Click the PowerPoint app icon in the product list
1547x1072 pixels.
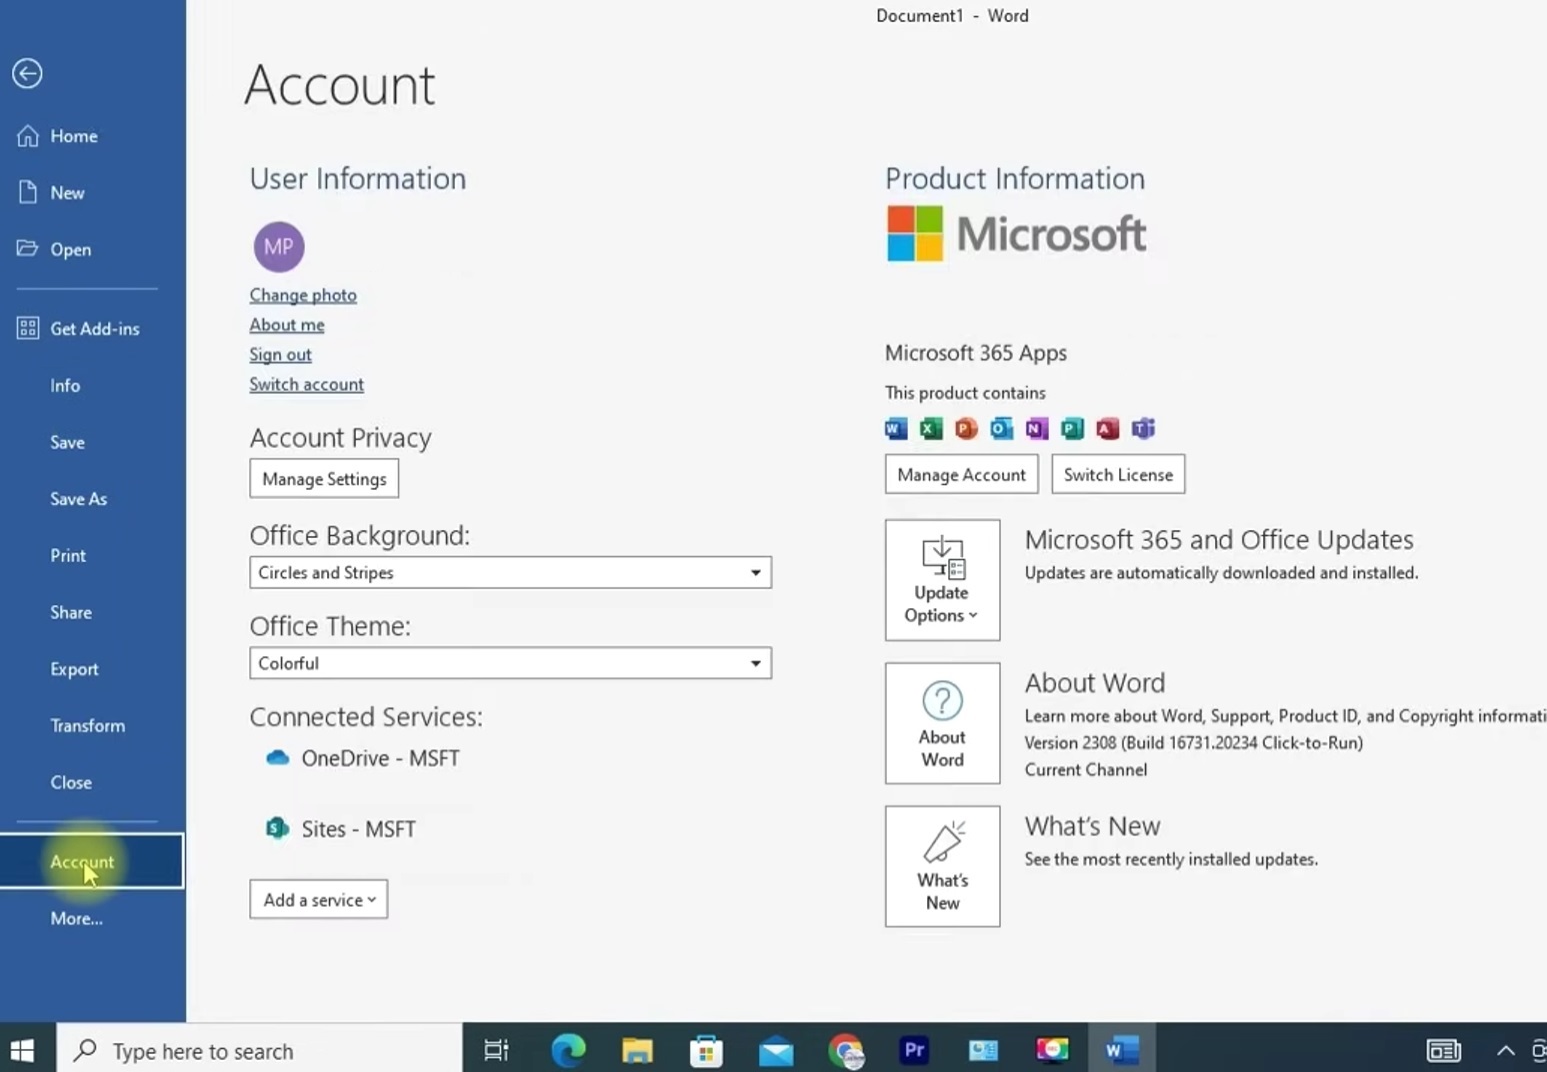pyautogui.click(x=966, y=429)
